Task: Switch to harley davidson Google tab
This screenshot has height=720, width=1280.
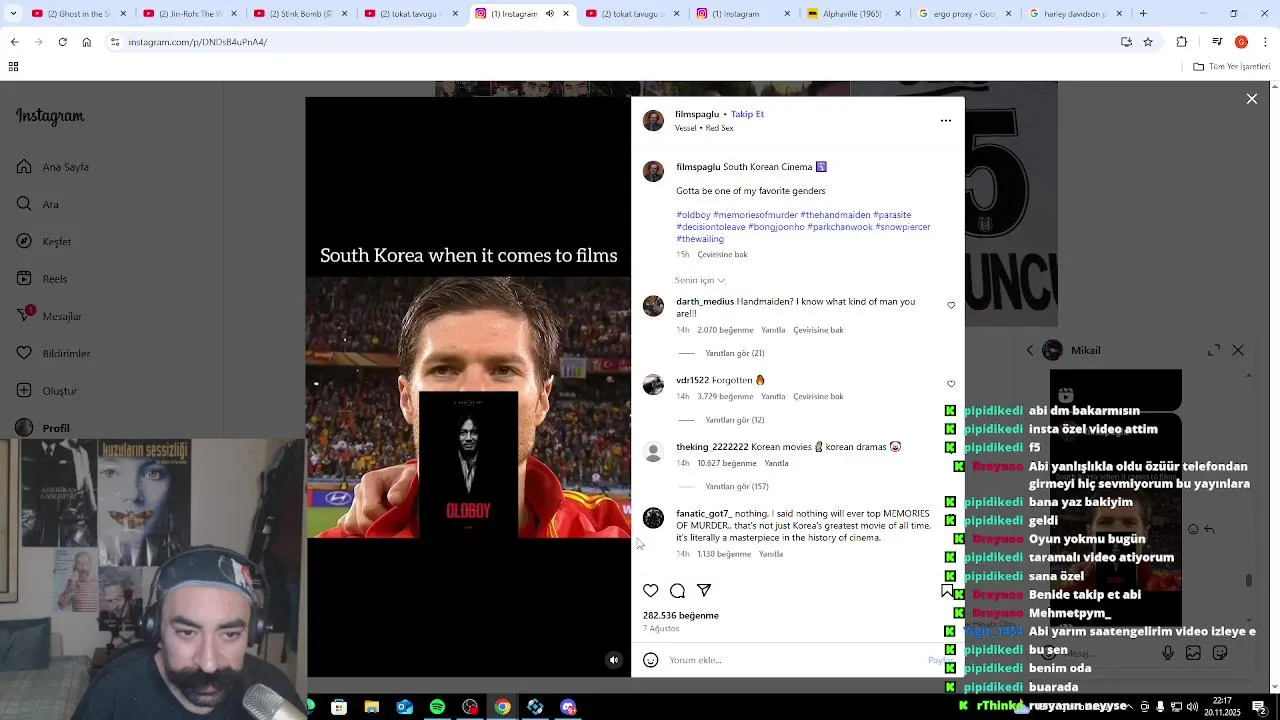Action: click(1075, 14)
